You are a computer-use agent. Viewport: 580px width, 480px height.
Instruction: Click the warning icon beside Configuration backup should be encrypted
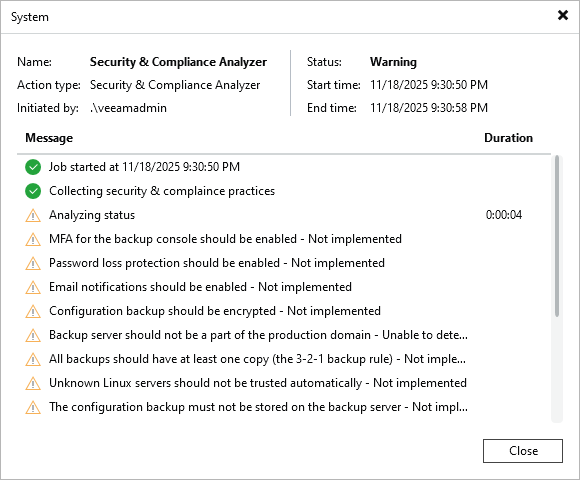[33, 311]
